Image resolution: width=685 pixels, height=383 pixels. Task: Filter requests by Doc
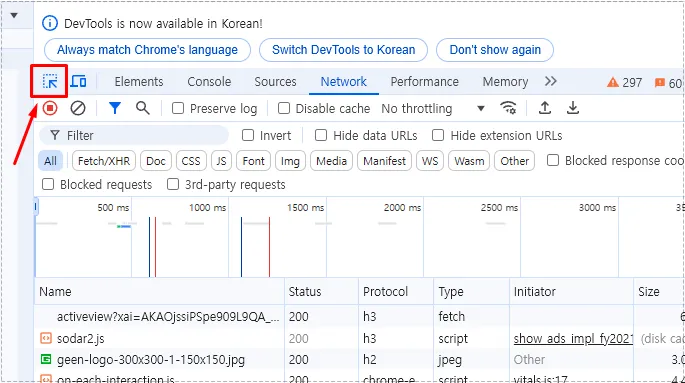(156, 161)
